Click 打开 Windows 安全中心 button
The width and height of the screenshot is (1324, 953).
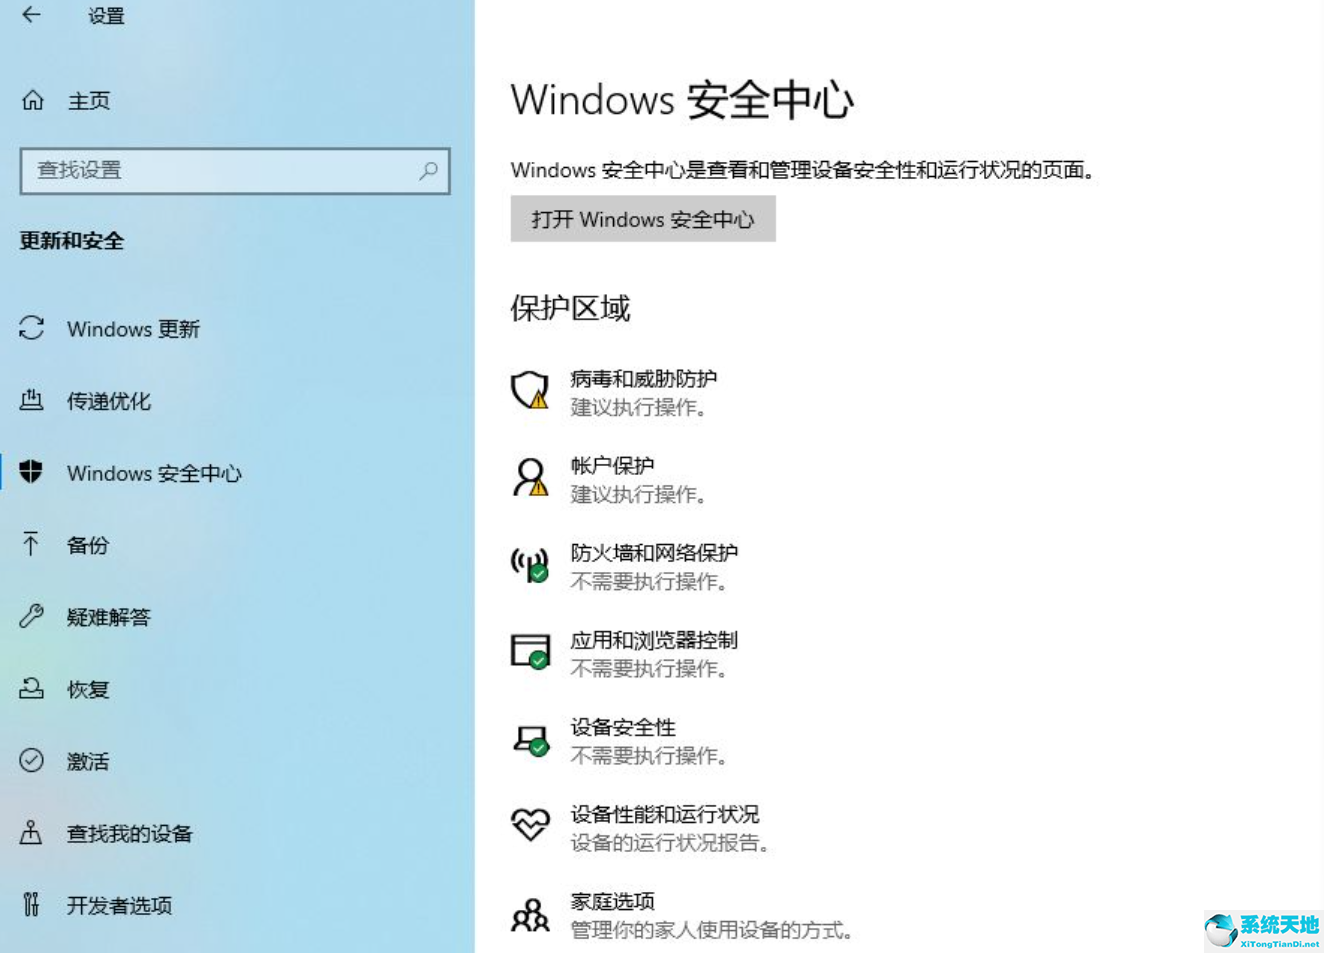point(642,219)
